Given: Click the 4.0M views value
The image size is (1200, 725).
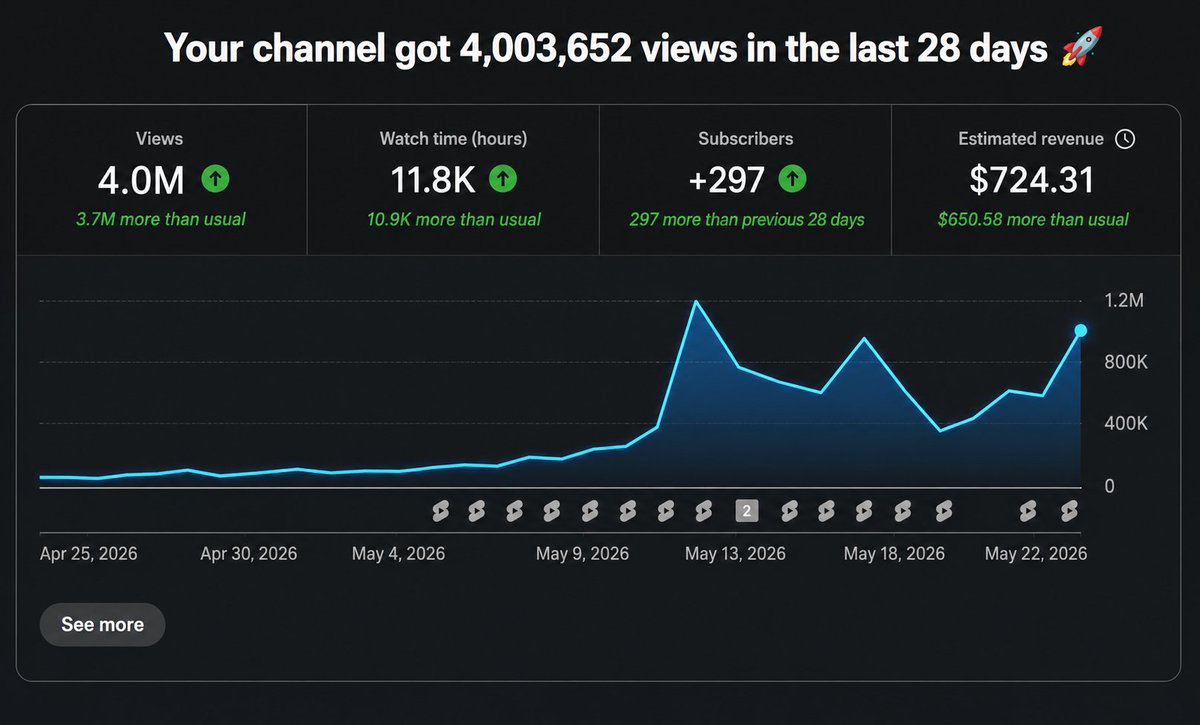Looking at the screenshot, I should (141, 181).
